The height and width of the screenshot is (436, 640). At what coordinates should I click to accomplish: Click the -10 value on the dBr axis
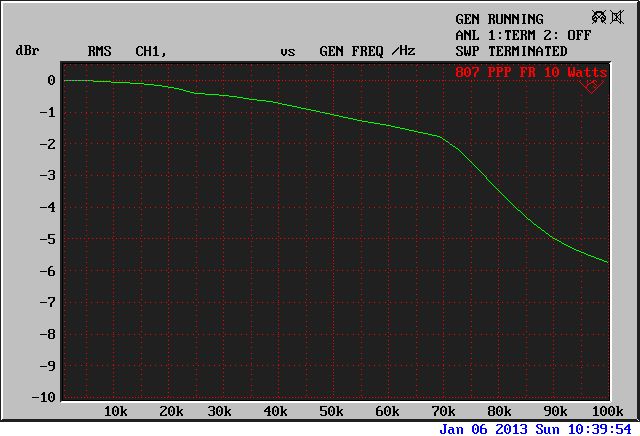(43, 397)
